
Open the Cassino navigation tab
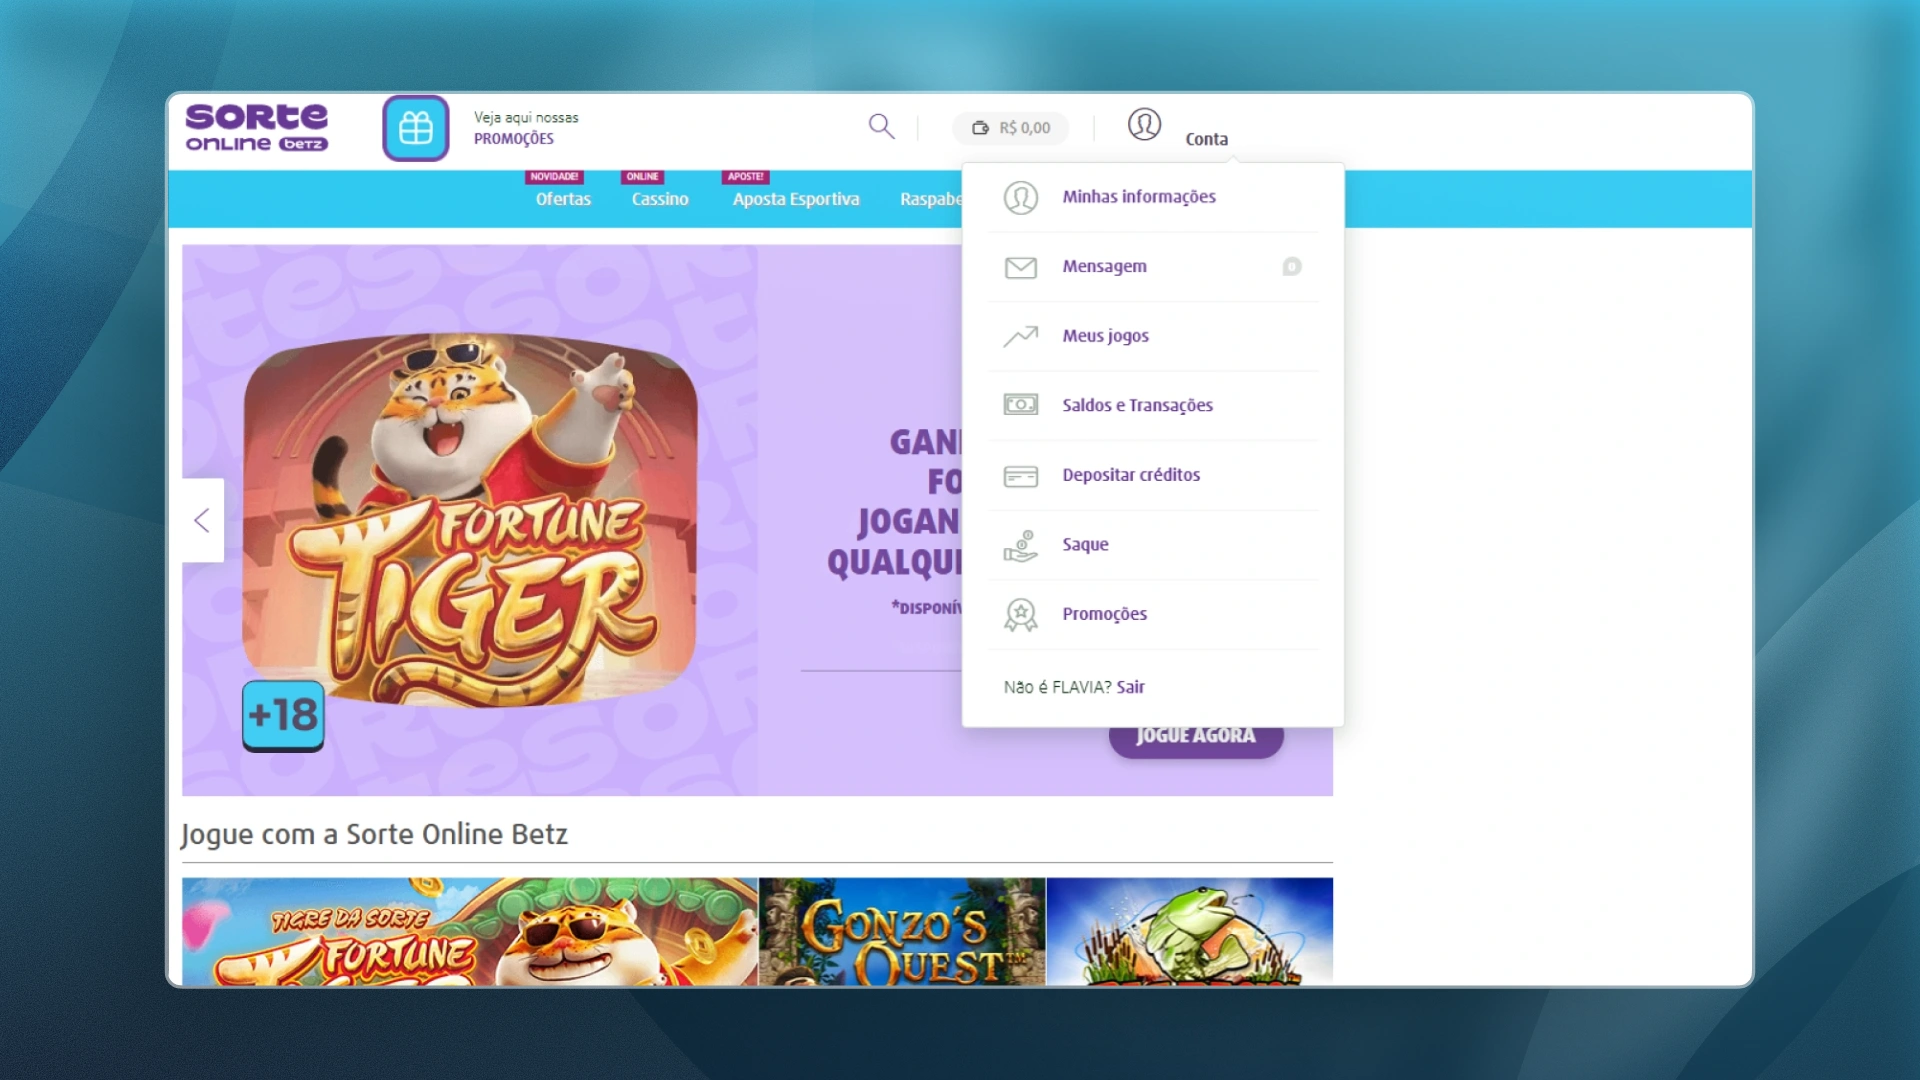(660, 199)
